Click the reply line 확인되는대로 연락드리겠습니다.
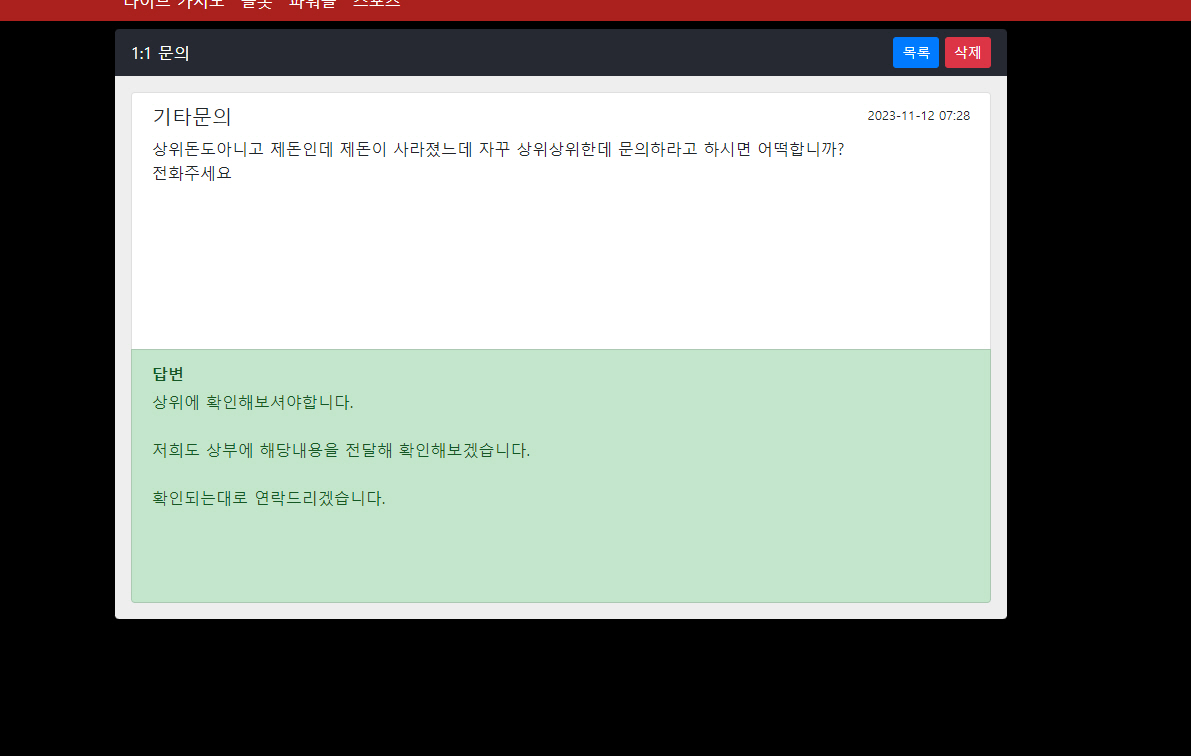The image size is (1191, 756). tap(269, 498)
